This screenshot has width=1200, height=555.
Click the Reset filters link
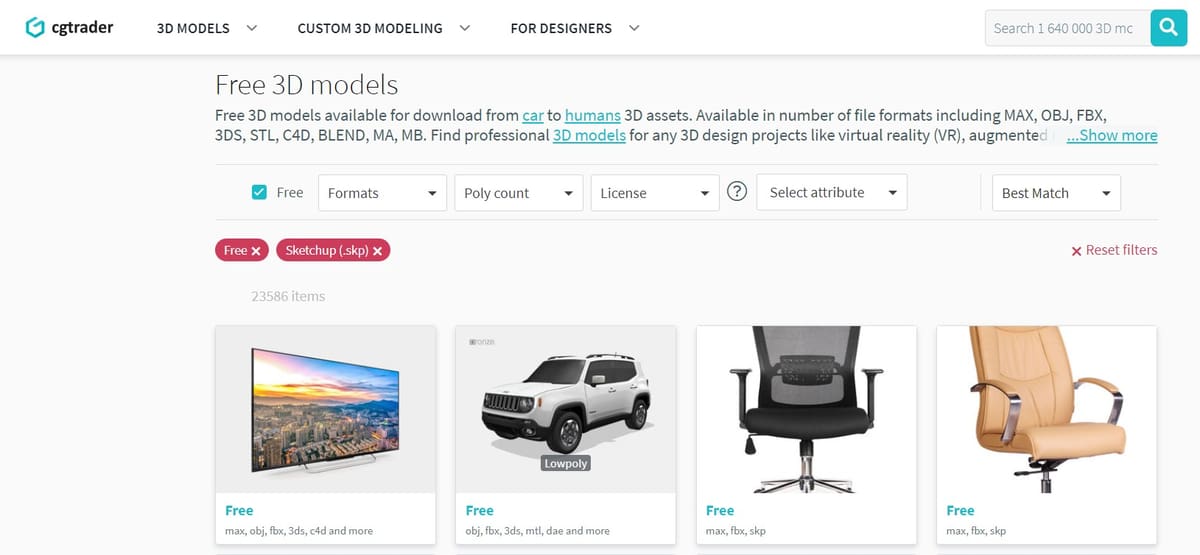click(x=1114, y=250)
